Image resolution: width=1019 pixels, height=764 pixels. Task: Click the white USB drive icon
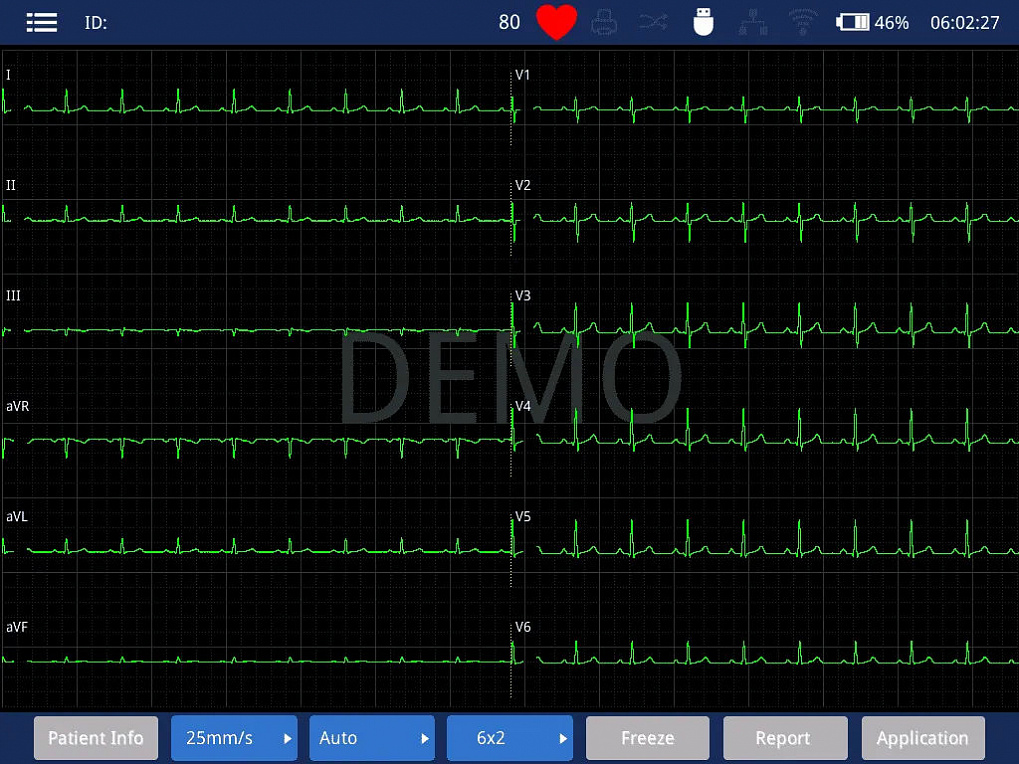click(703, 22)
